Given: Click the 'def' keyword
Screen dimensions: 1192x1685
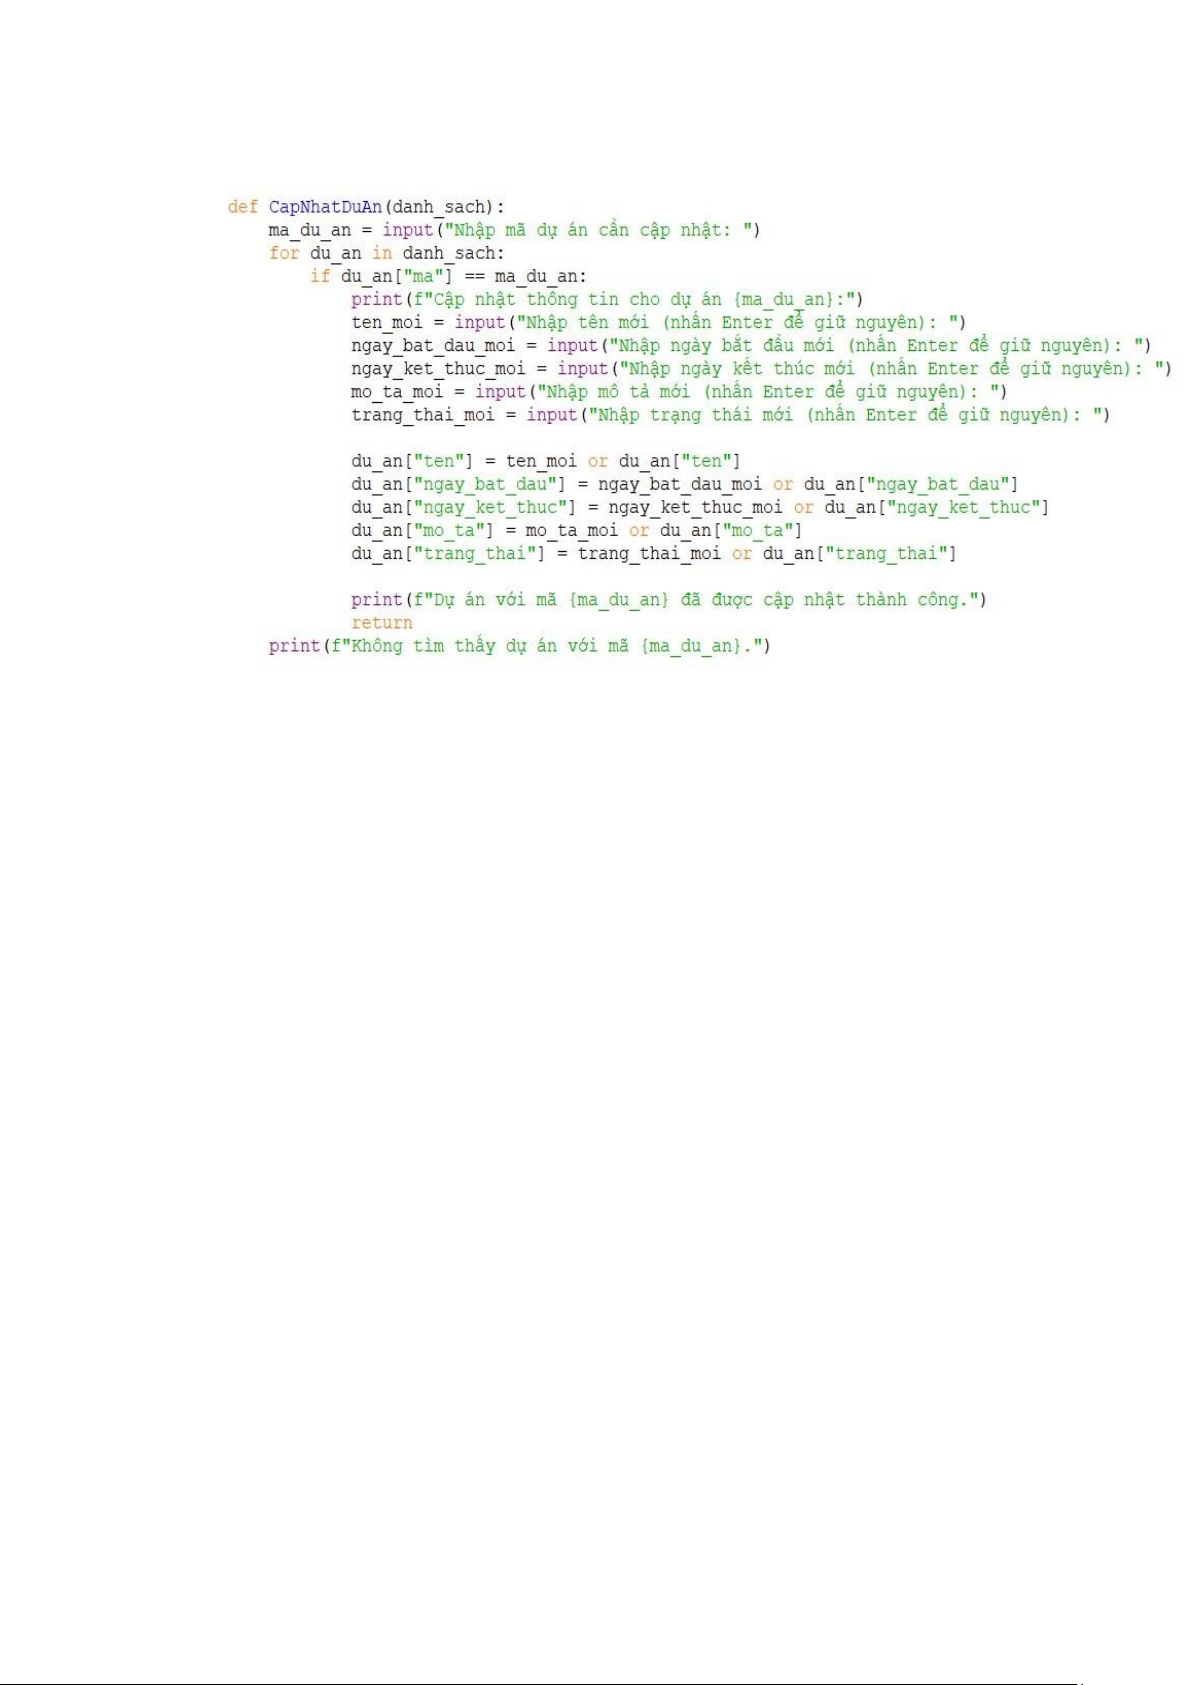Looking at the screenshot, I should (243, 207).
